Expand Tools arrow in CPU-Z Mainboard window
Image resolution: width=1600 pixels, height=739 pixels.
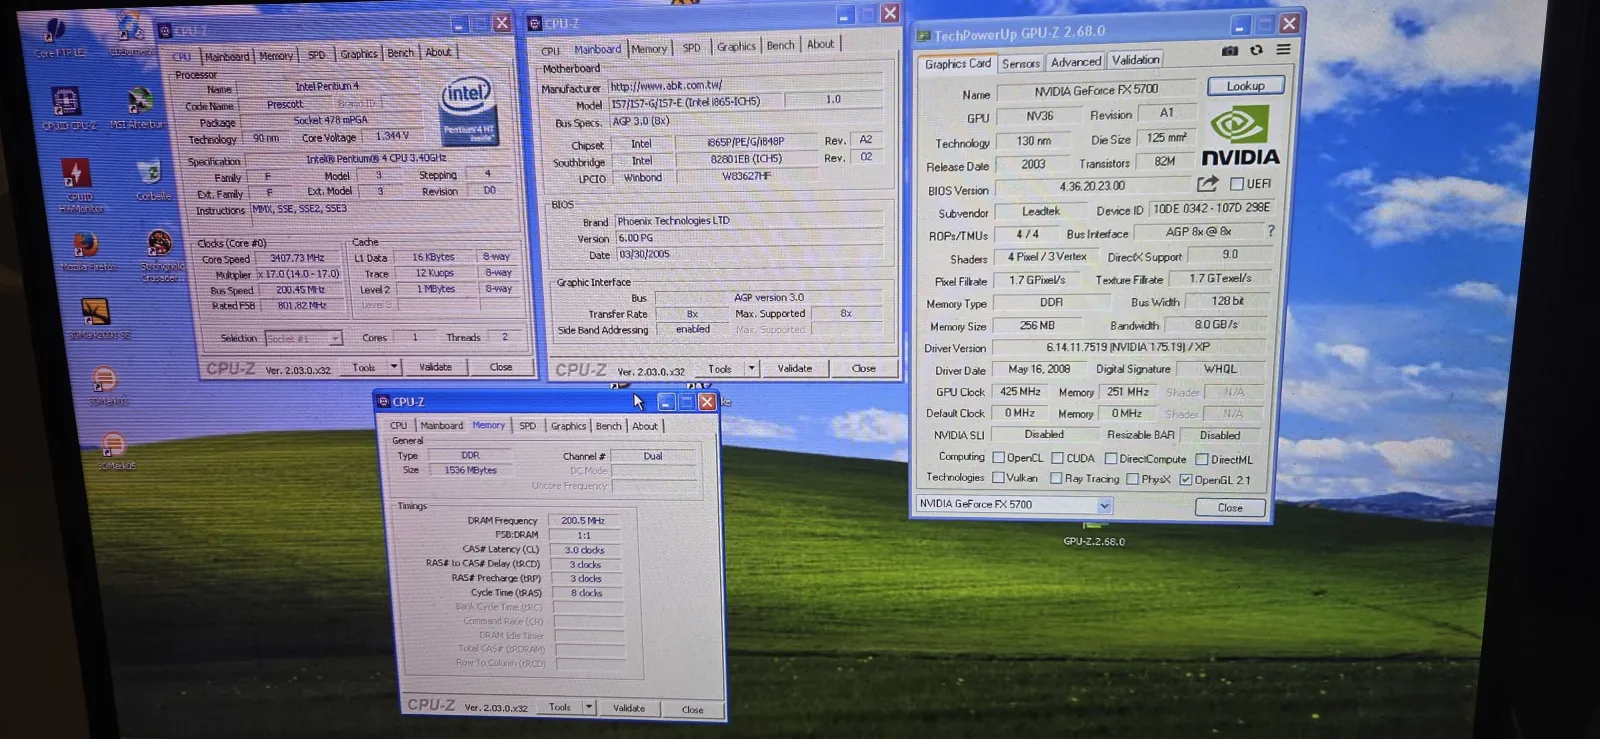tap(752, 368)
